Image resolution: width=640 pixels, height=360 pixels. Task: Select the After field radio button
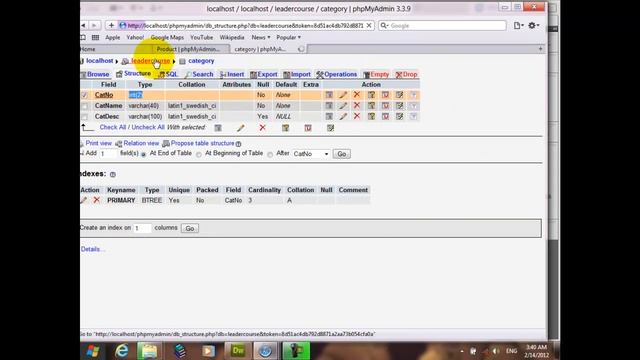[x=270, y=154]
